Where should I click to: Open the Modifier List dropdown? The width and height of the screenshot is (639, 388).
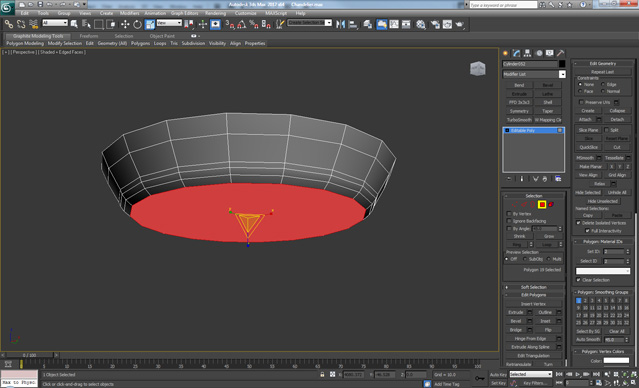[534, 74]
